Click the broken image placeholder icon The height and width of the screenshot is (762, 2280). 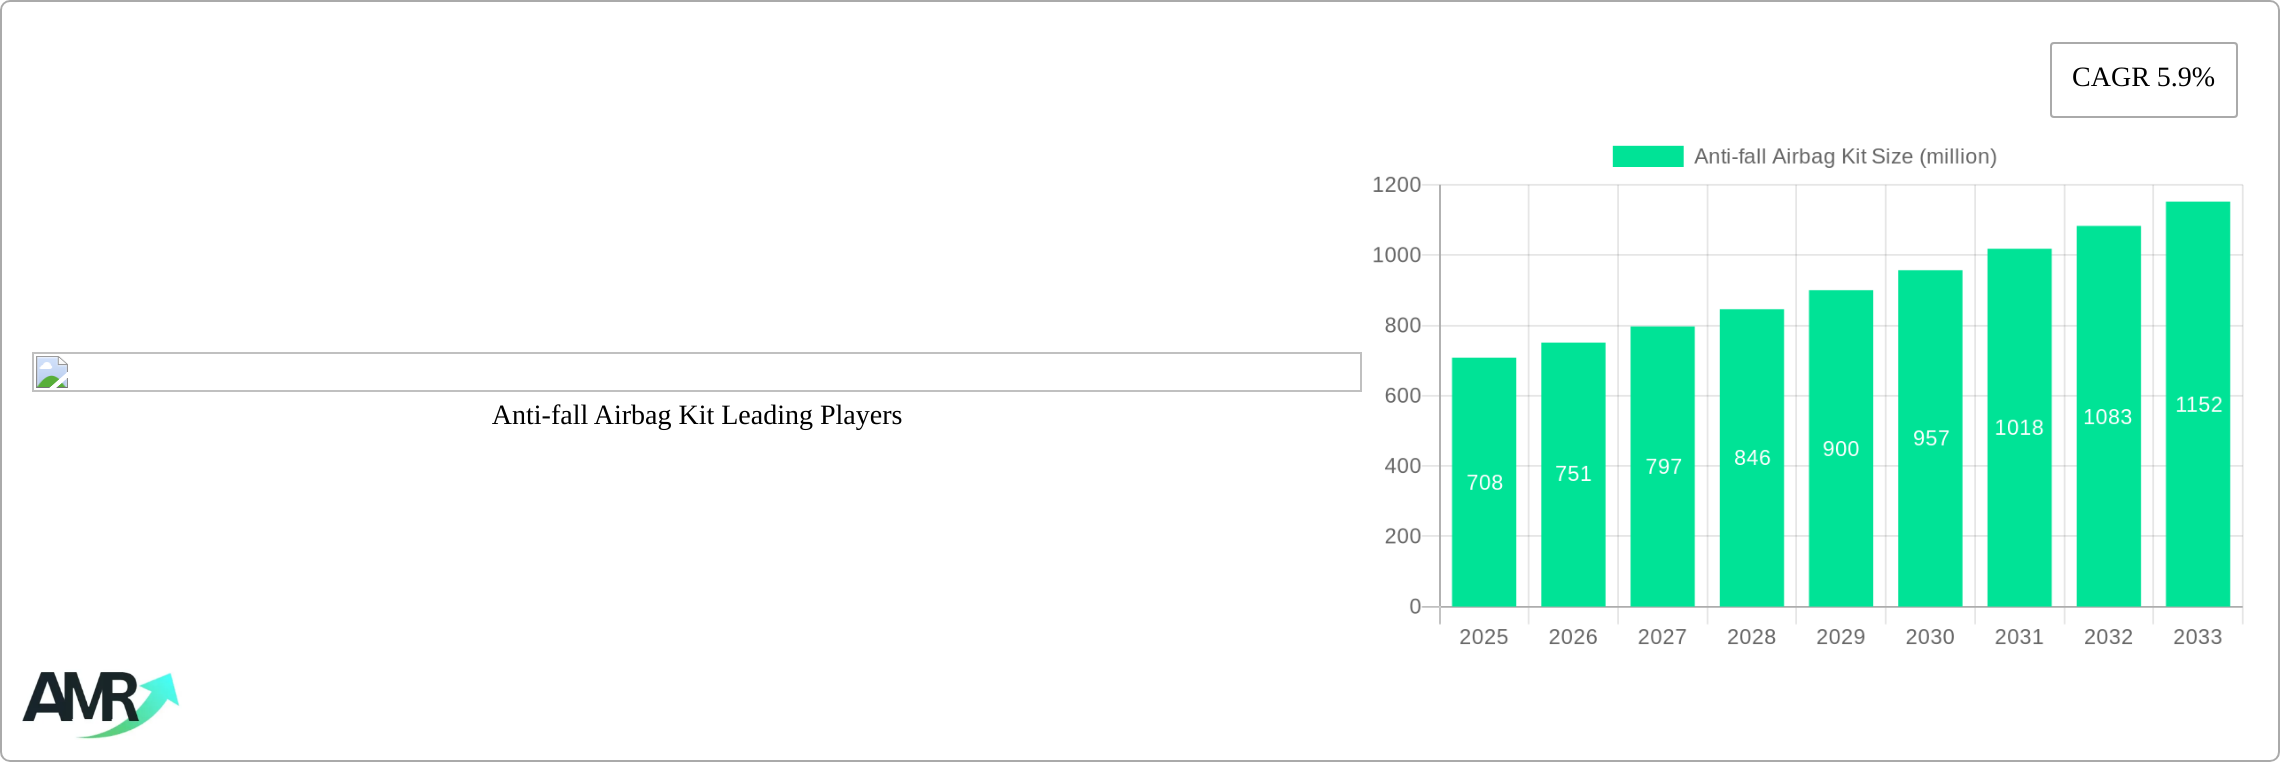52,372
